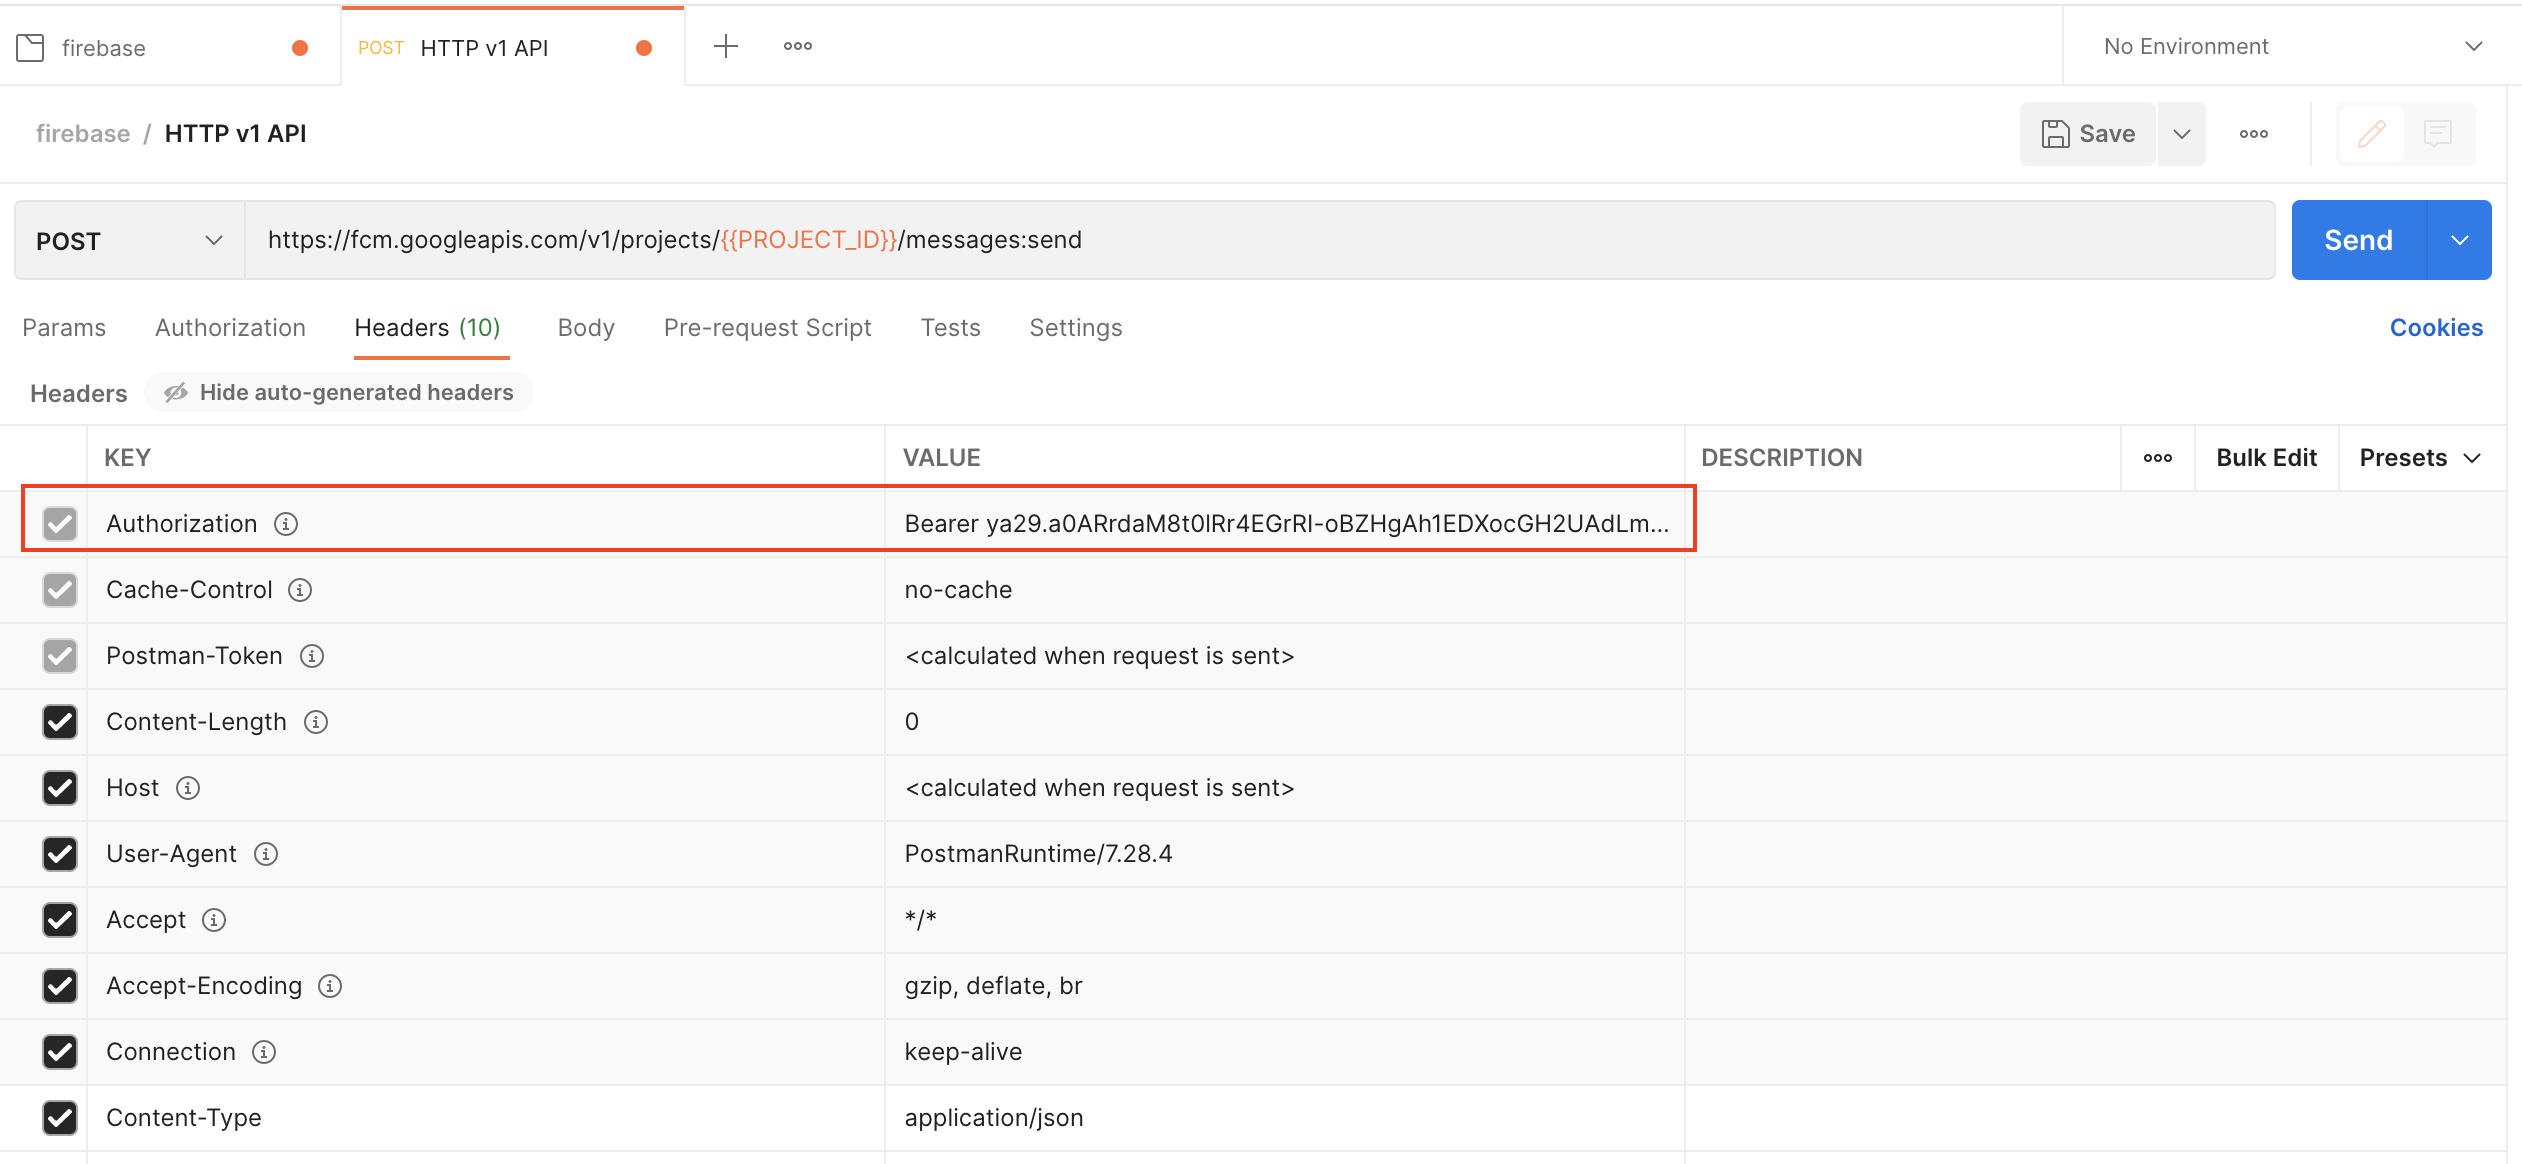Open the tab overflow three-dots menu

coord(797,46)
